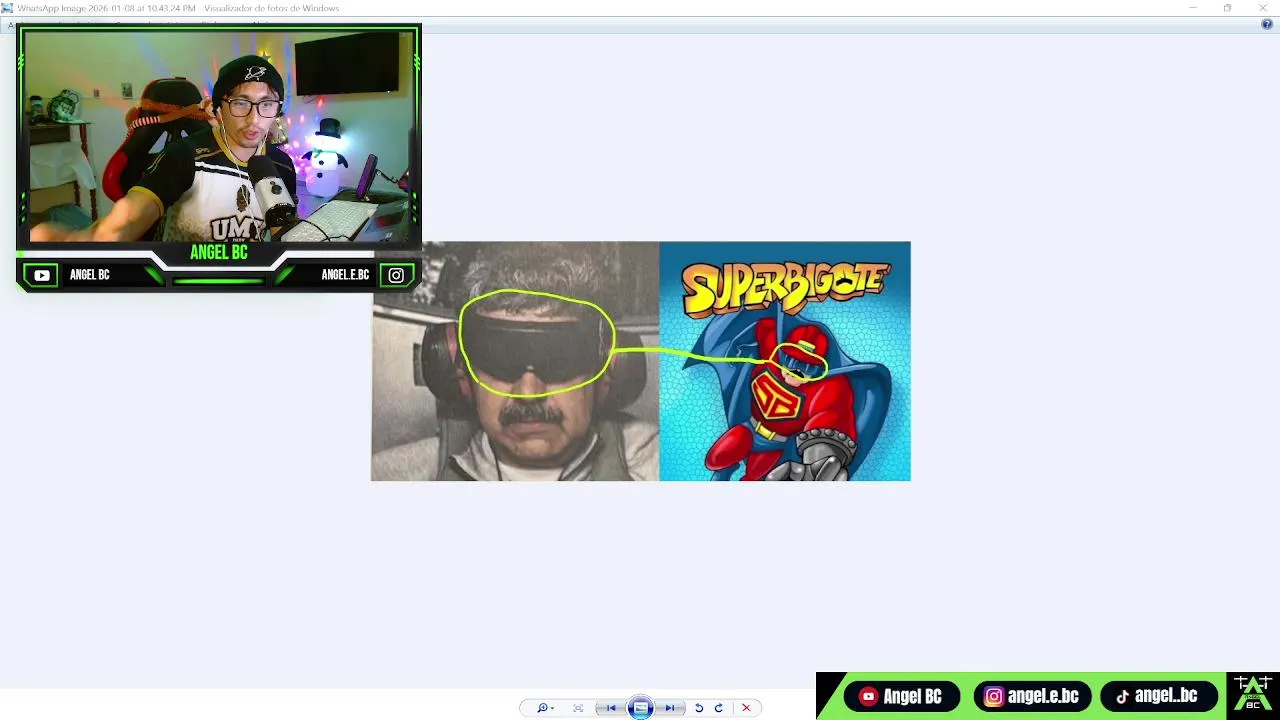This screenshot has height=720, width=1280.
Task: Go to the previous photo
Action: coord(609,708)
